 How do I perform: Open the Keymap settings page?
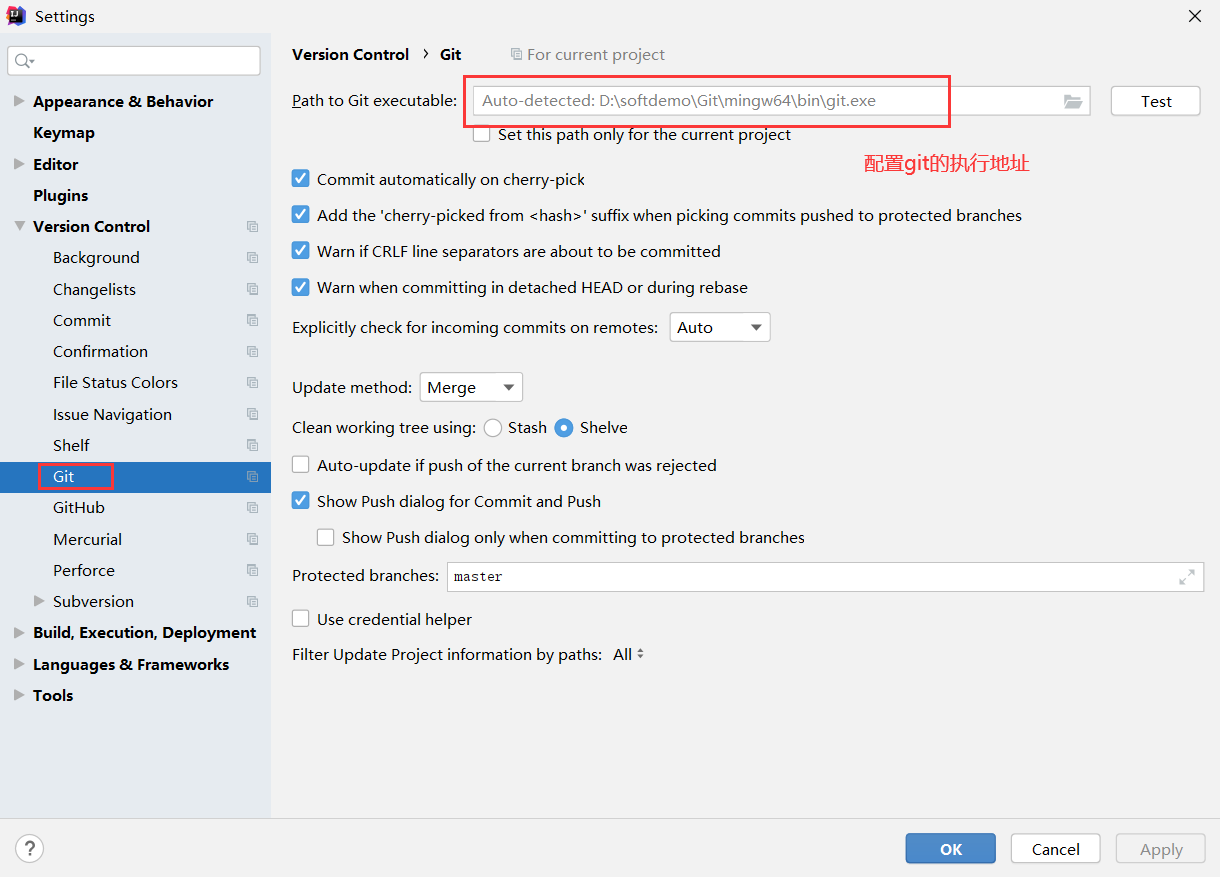(x=64, y=132)
